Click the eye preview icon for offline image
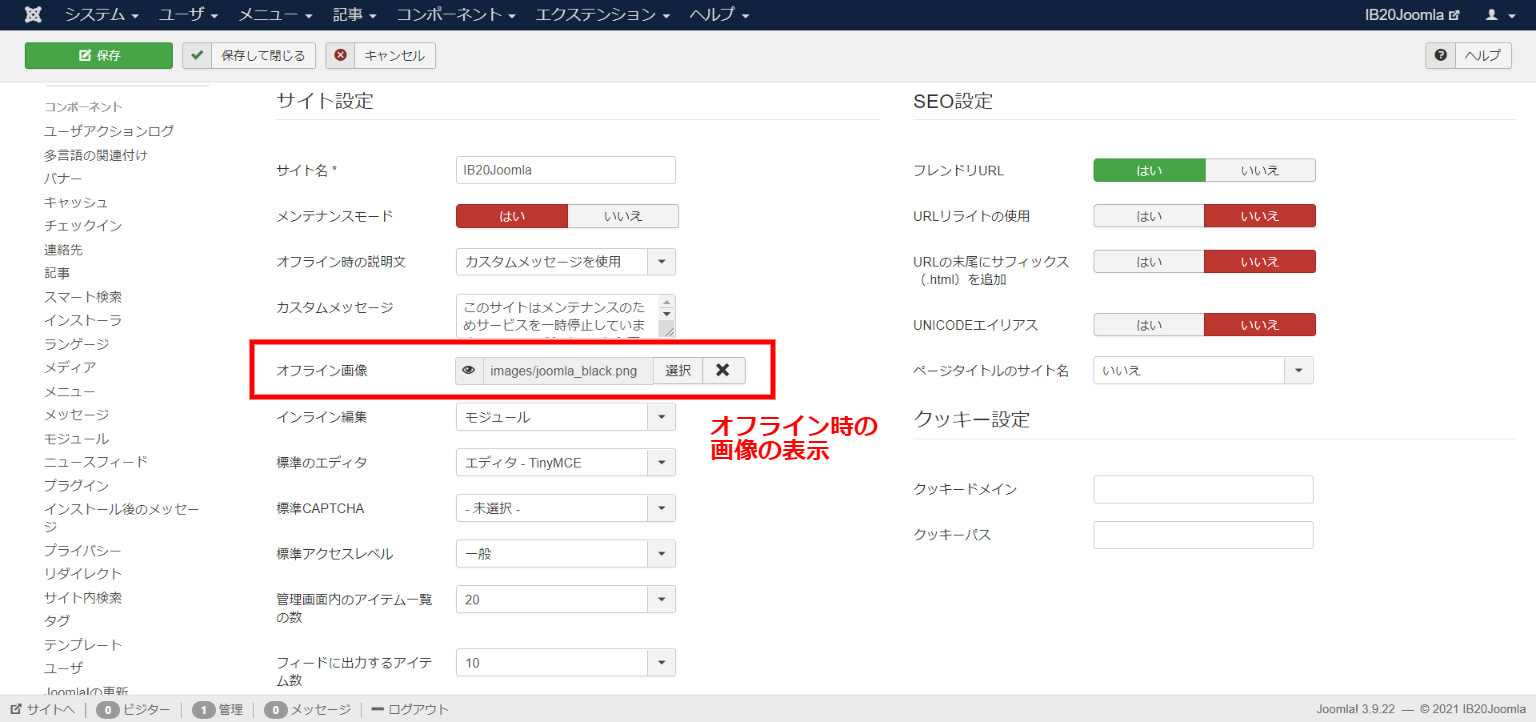Screen dimensions: 1536x722 pyautogui.click(x=468, y=371)
